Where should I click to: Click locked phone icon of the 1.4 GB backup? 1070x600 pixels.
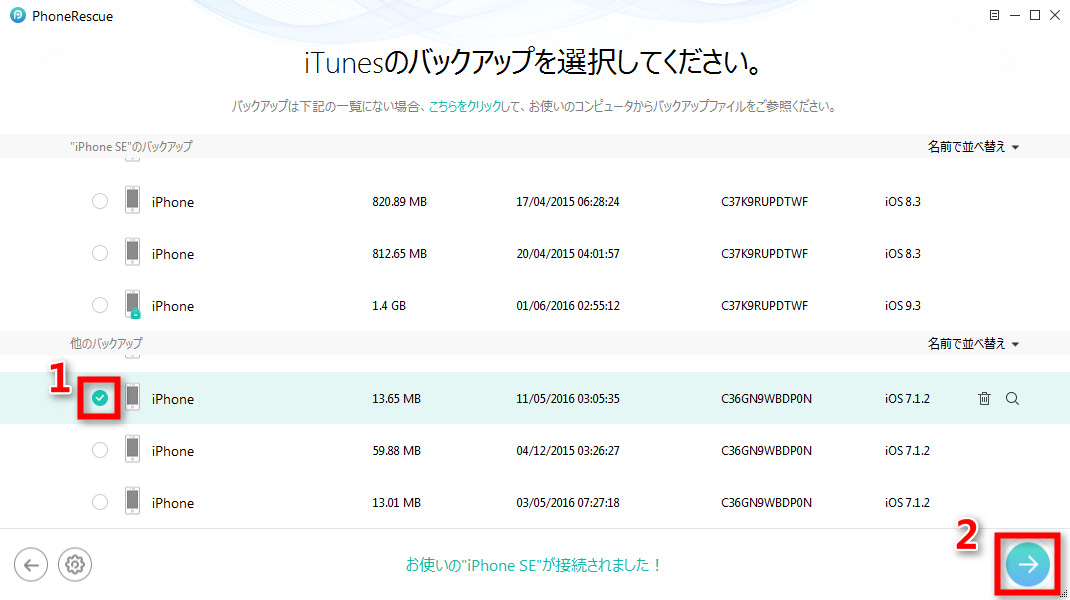coord(132,304)
